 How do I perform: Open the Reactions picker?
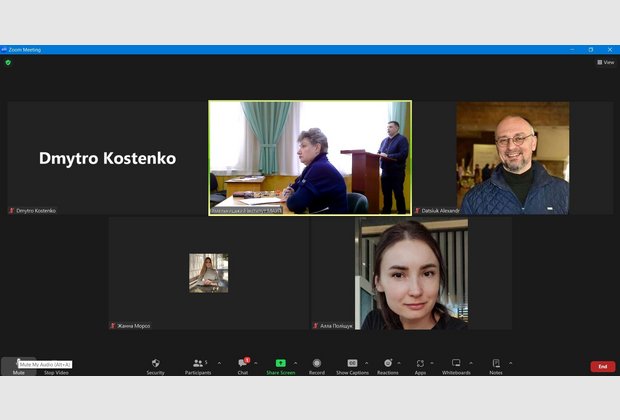[388, 366]
